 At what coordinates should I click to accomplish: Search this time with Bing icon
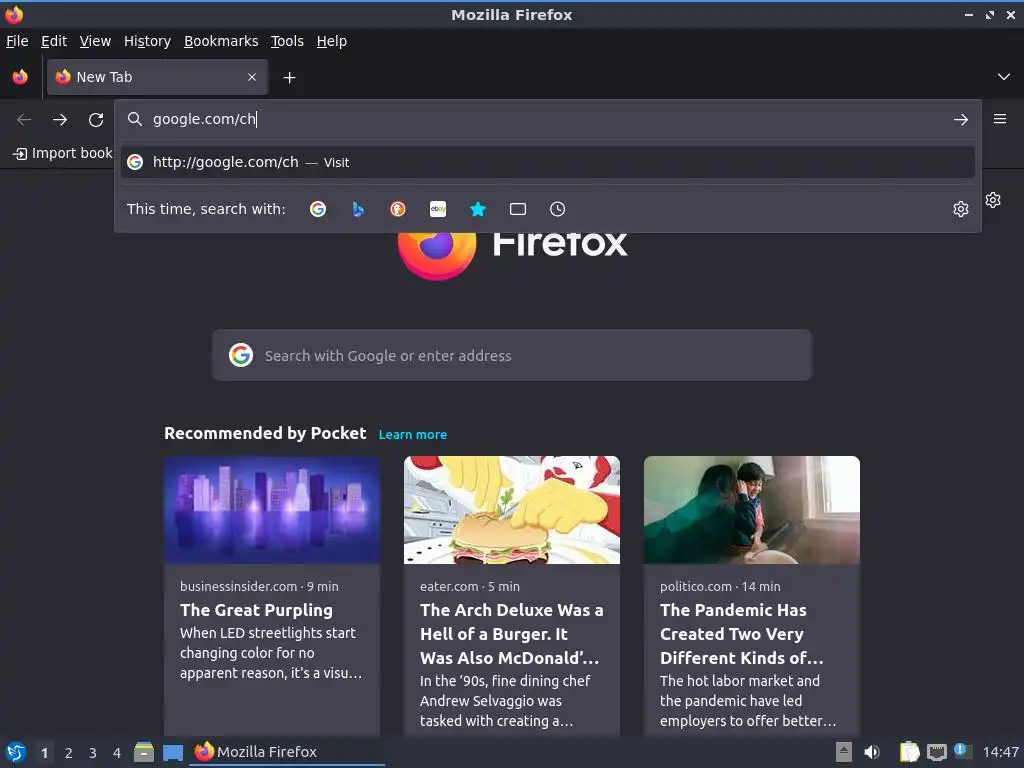(358, 209)
